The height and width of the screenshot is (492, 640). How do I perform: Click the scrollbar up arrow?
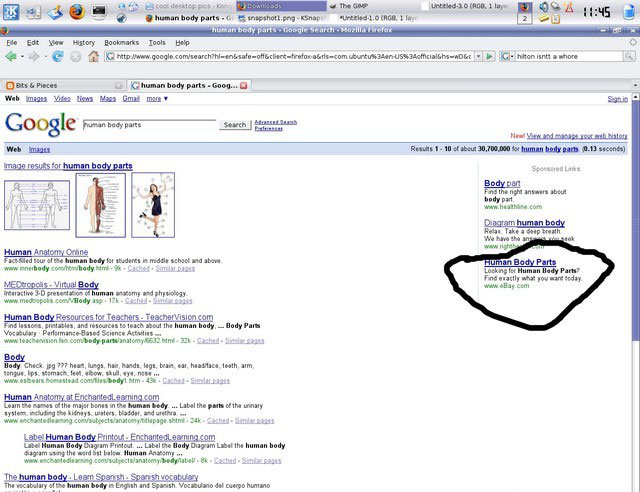click(636, 97)
